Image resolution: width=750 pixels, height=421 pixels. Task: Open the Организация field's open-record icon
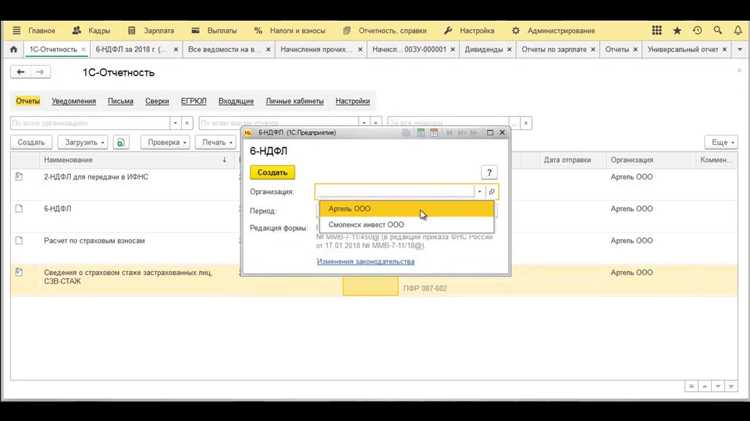pos(492,192)
